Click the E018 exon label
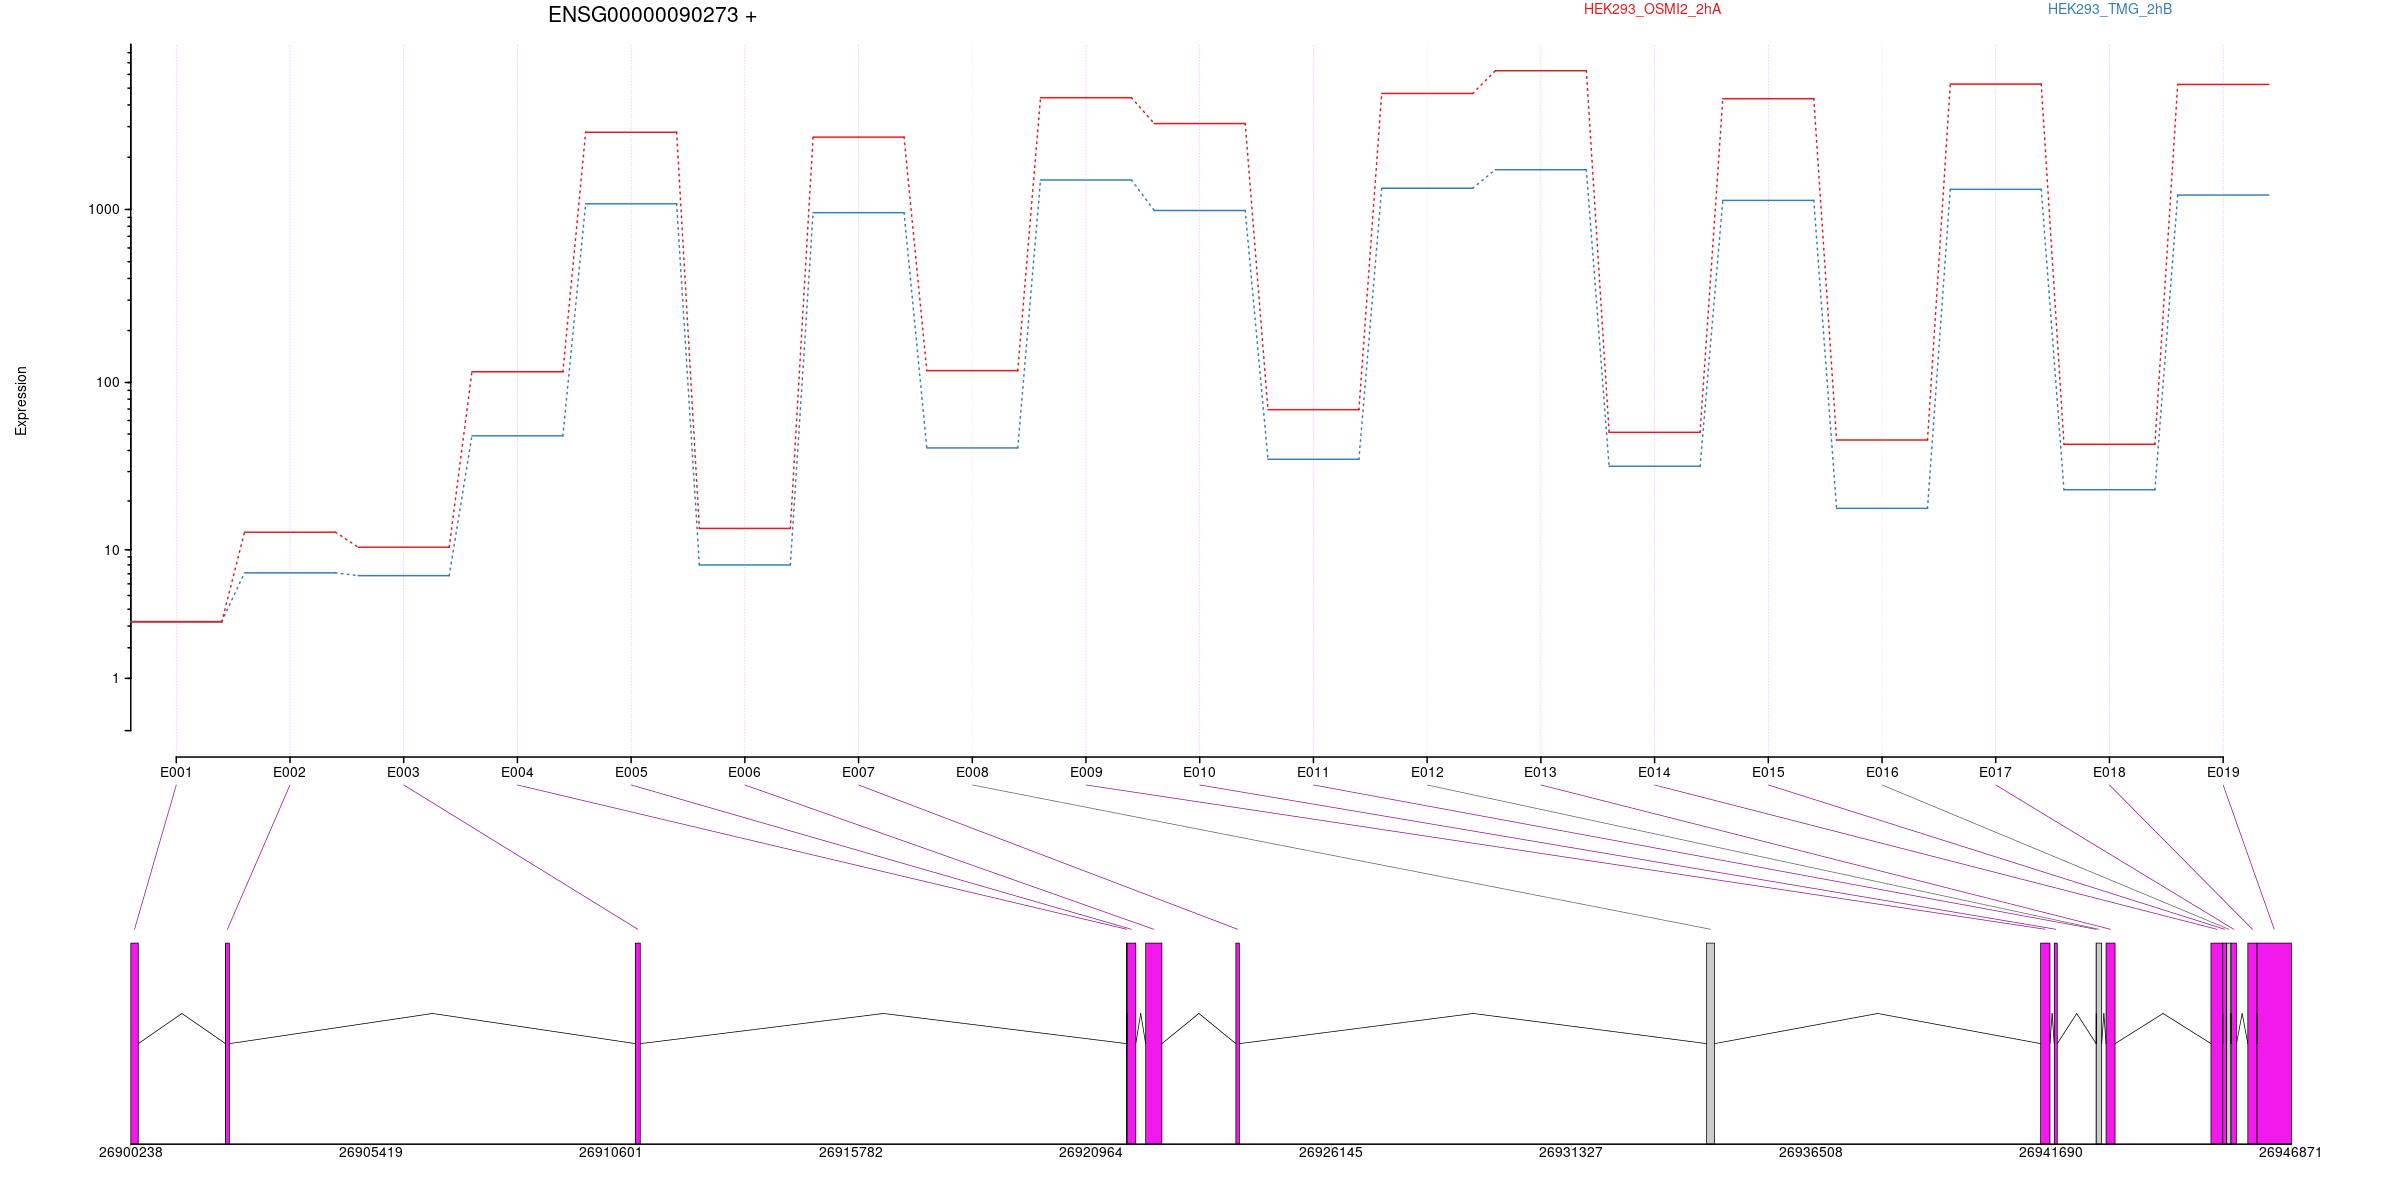This screenshot has height=1200, width=2400. coord(2109,772)
